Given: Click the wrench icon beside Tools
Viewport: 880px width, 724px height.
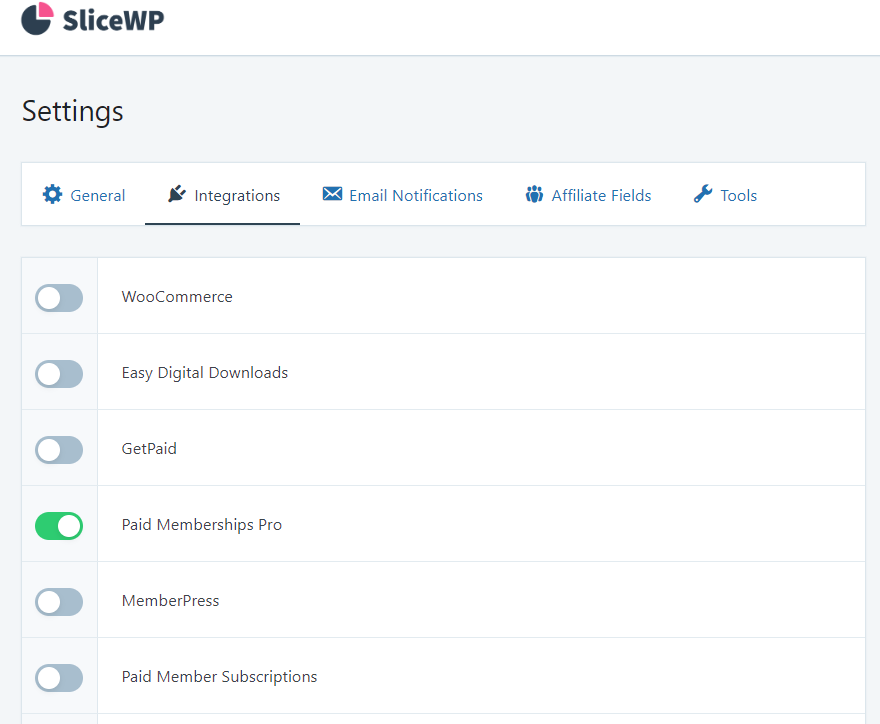Looking at the screenshot, I should point(703,194).
